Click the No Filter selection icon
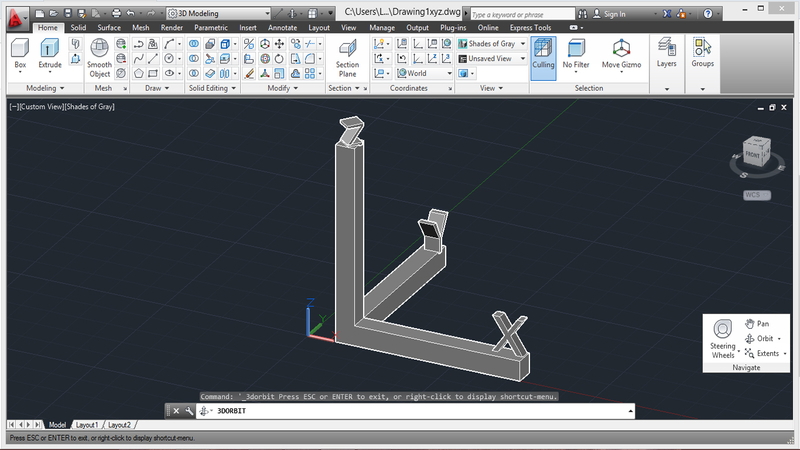Image resolution: width=800 pixels, height=450 pixels. click(x=576, y=48)
